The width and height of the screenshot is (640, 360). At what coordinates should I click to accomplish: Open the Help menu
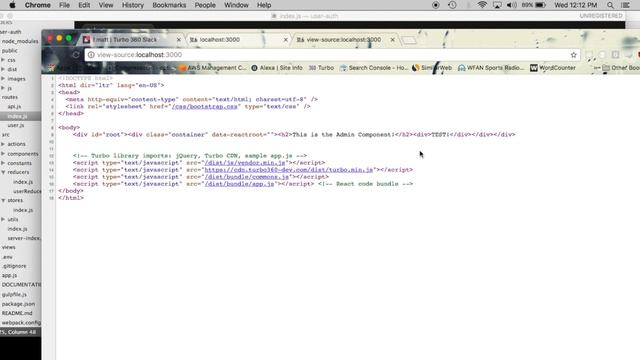264,5
